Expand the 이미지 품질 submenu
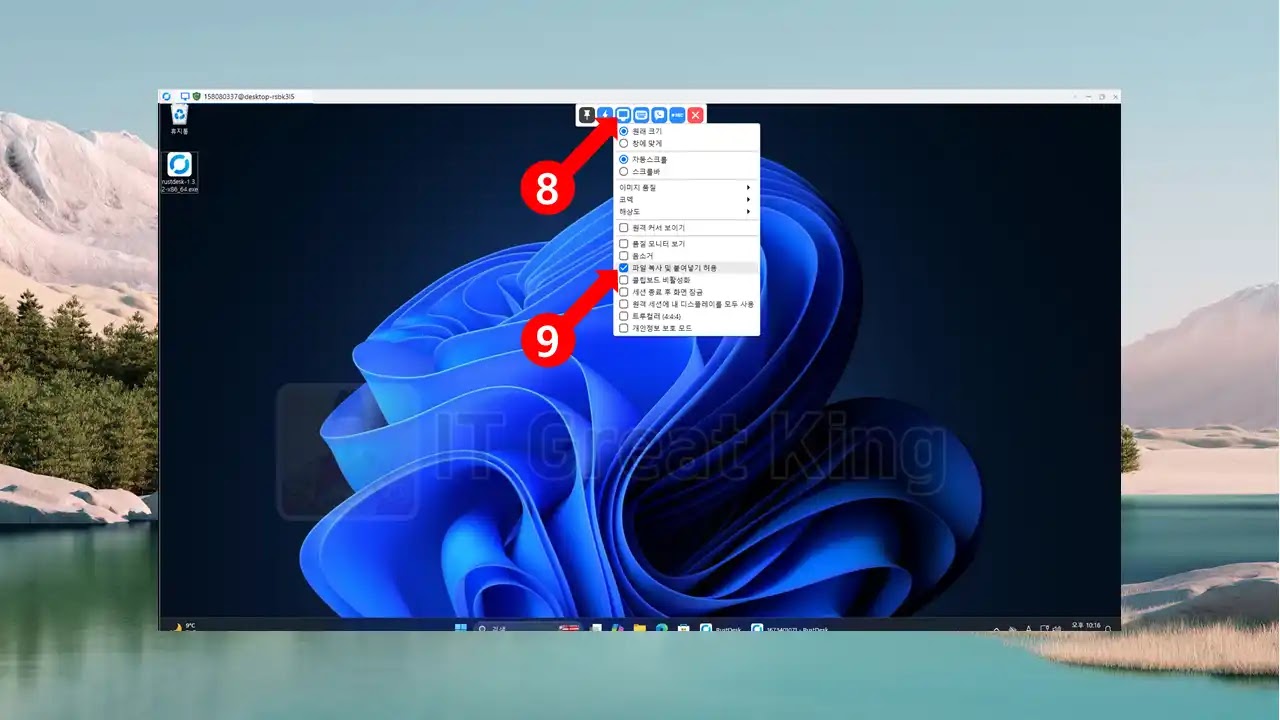The height and width of the screenshot is (720, 1280). coord(686,187)
